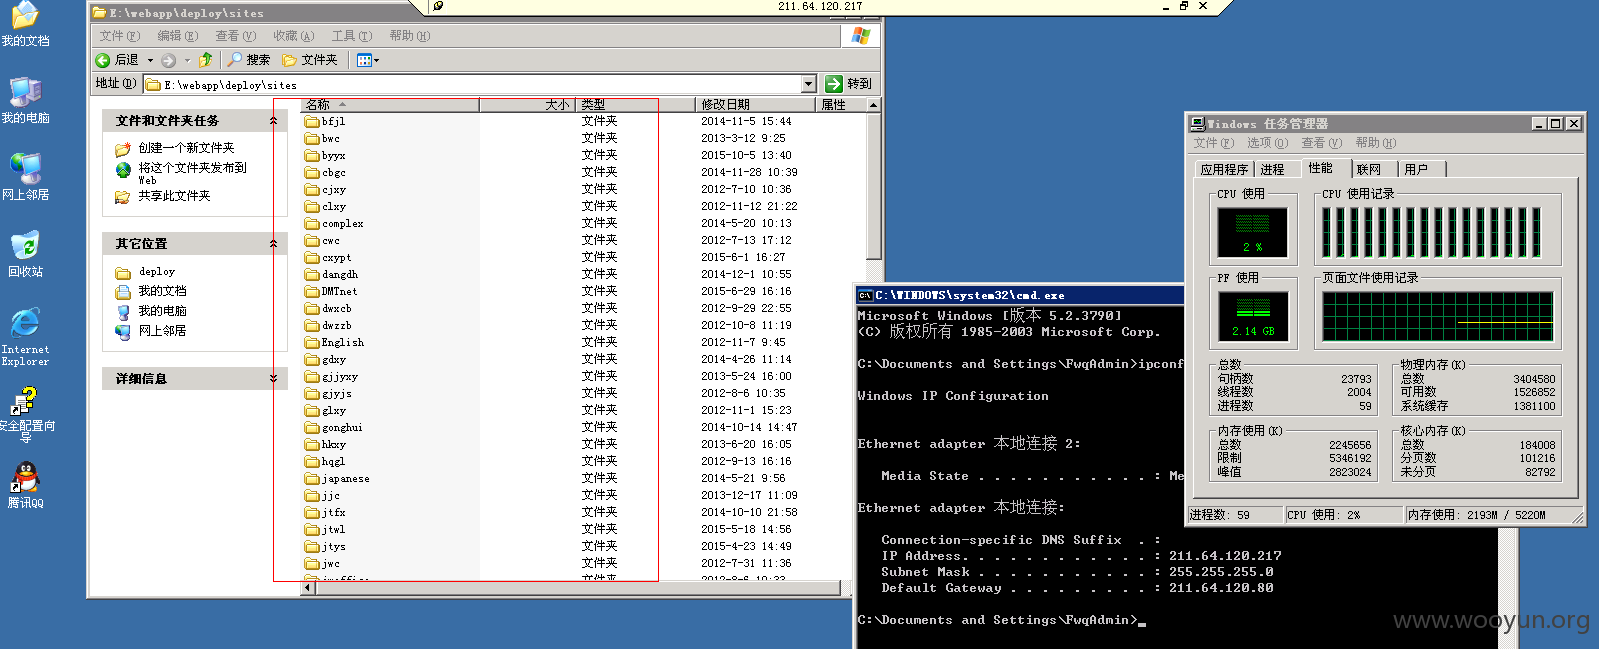1599x649 pixels.
Task: Sort by 类型 column header
Action: pos(635,104)
